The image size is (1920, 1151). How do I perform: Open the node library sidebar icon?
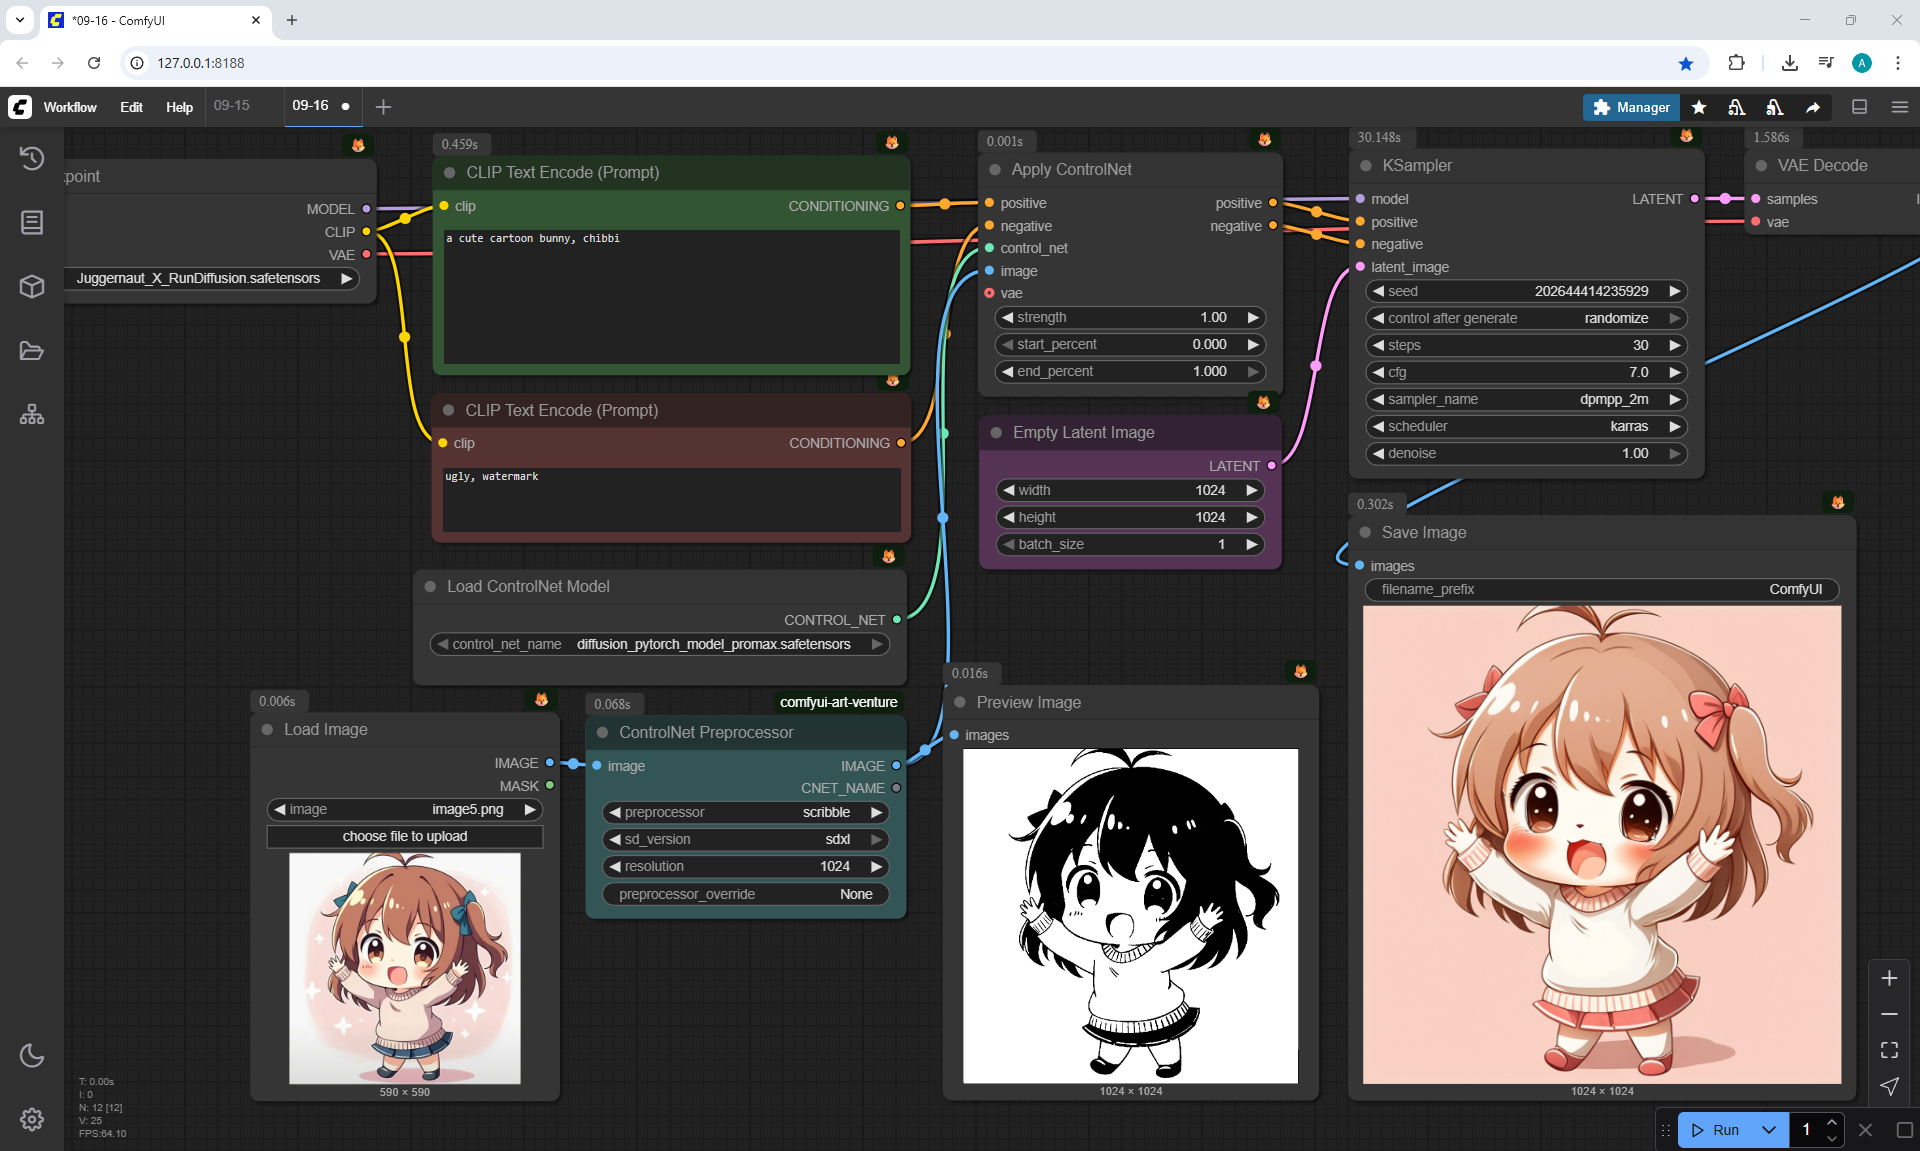[32, 222]
